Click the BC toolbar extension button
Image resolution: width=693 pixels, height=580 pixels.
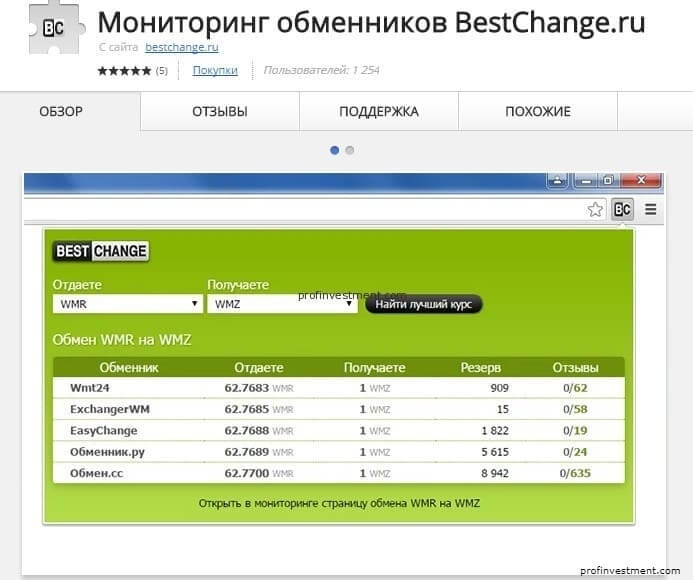click(622, 209)
